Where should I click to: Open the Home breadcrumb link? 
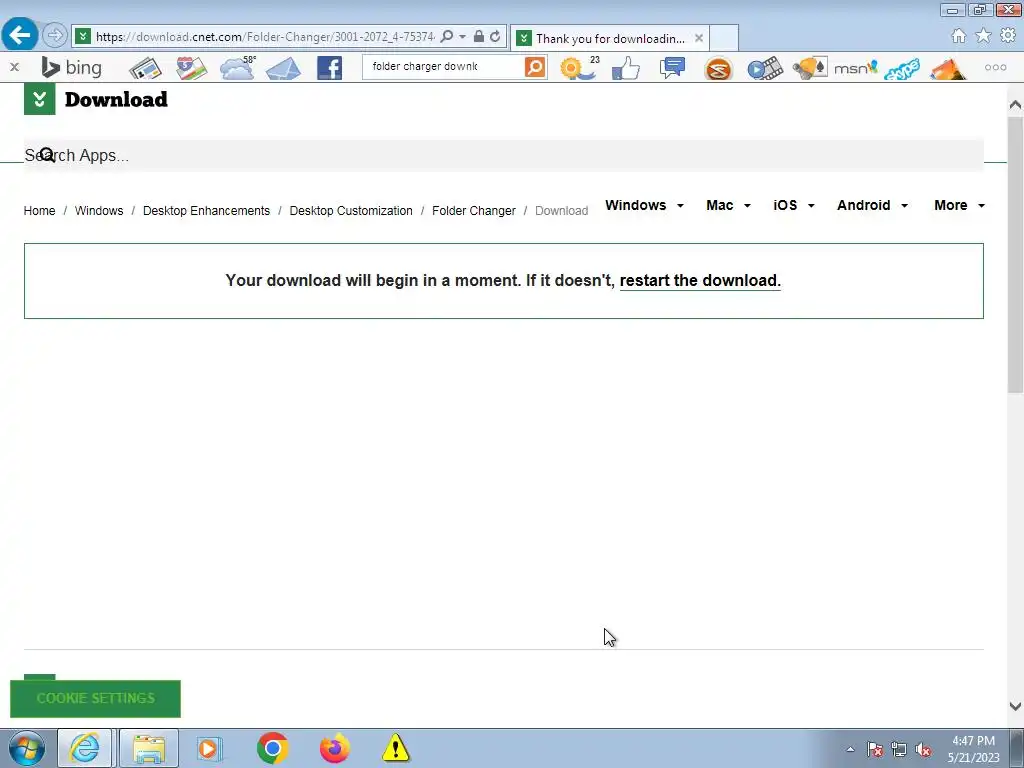[39, 211]
